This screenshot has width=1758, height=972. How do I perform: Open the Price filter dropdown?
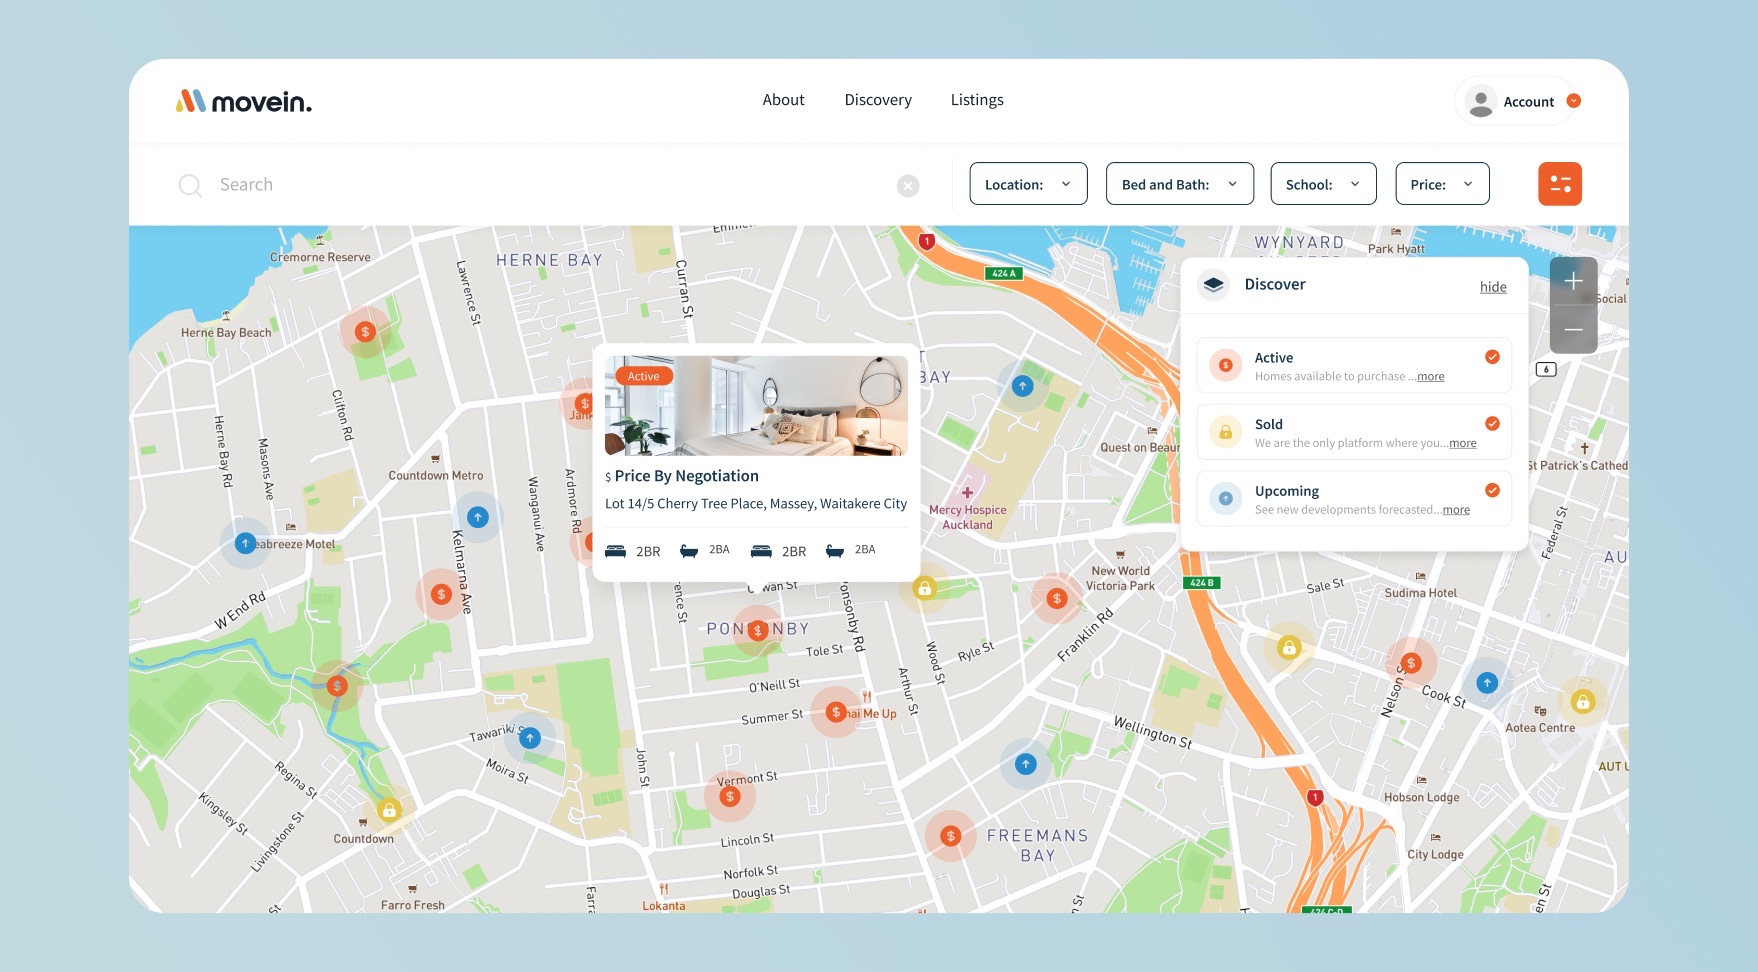[1442, 184]
